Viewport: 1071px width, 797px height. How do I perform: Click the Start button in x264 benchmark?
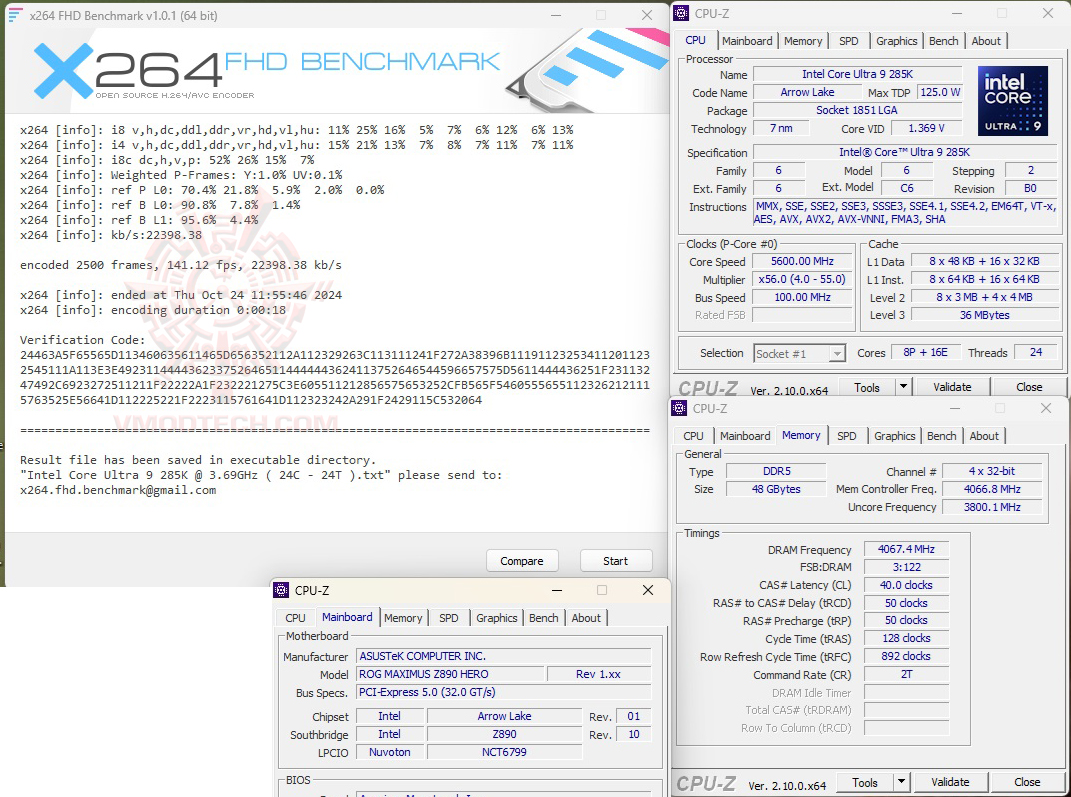point(615,561)
